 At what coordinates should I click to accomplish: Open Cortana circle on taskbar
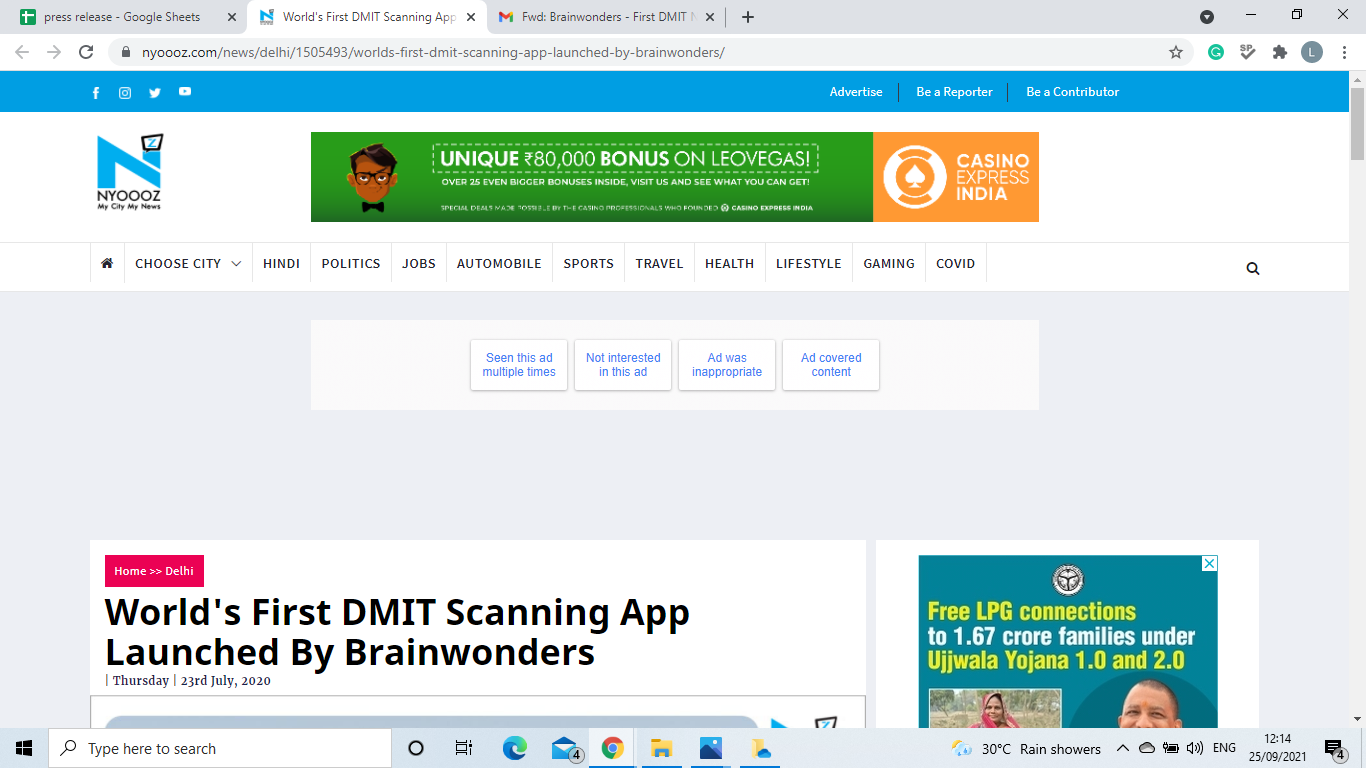416,748
